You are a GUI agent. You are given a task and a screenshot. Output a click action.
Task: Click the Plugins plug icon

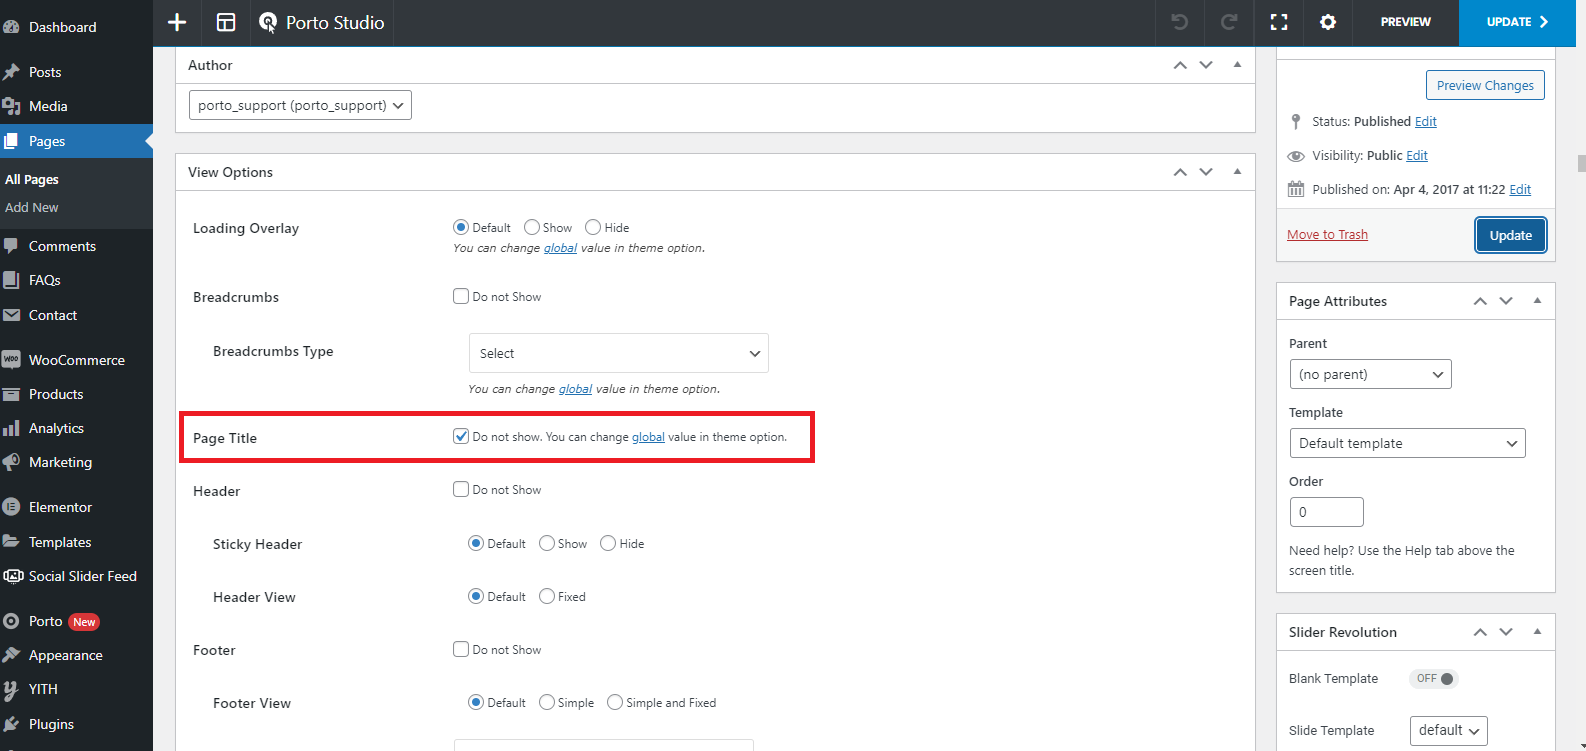(11, 724)
